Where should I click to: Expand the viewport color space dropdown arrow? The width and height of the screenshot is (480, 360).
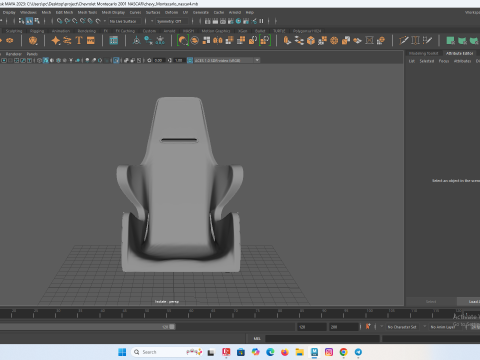(257, 60)
